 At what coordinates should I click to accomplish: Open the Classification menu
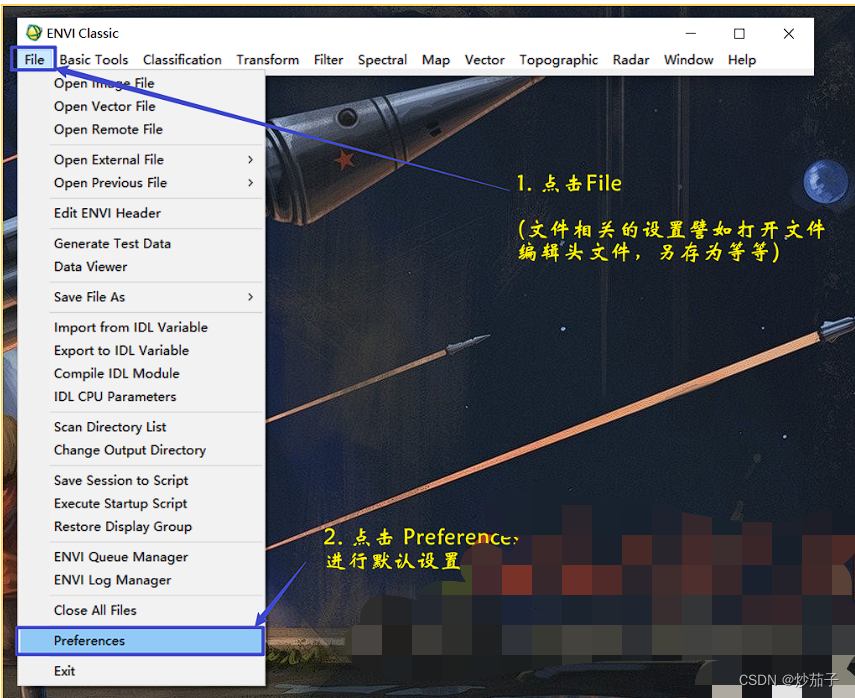(182, 59)
